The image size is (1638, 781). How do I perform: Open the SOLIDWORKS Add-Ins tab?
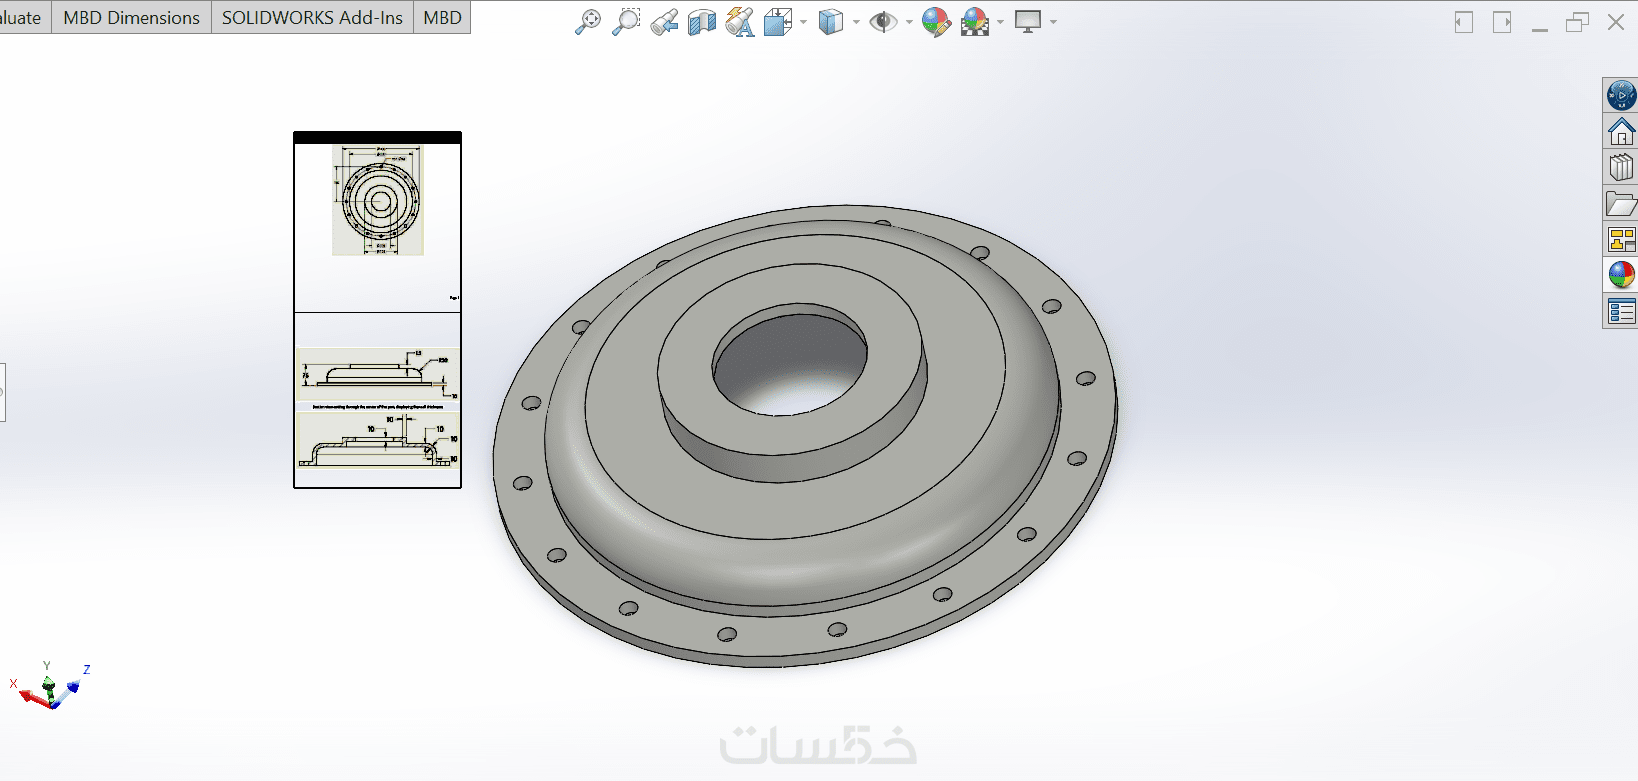pos(312,18)
